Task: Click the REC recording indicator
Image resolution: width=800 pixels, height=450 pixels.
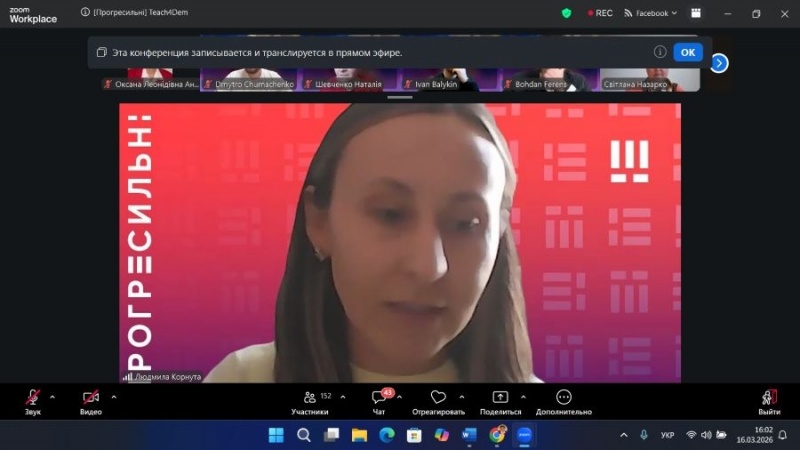Action: 598,13
